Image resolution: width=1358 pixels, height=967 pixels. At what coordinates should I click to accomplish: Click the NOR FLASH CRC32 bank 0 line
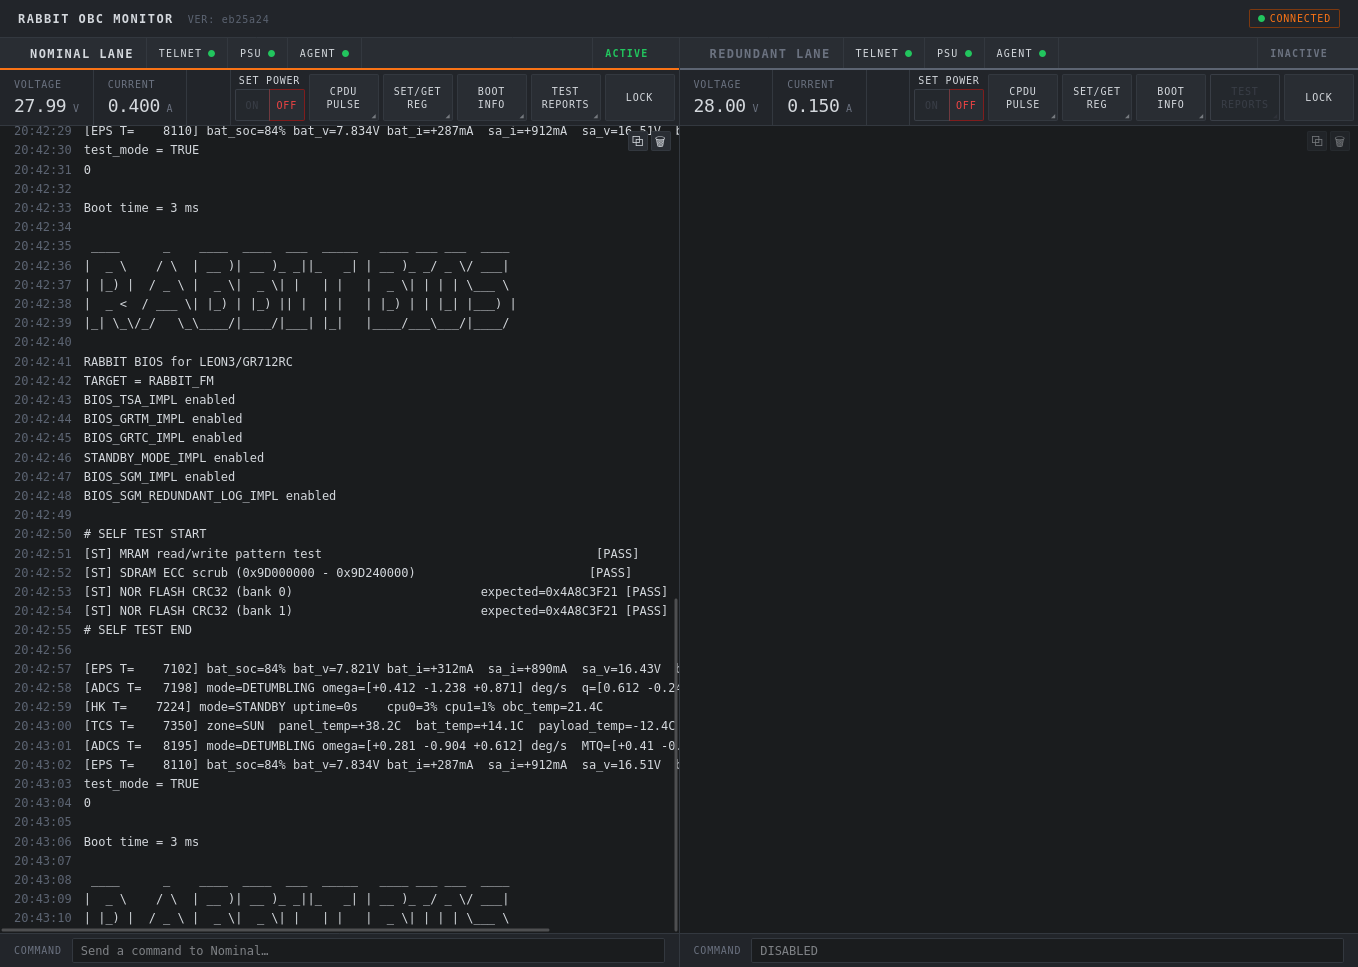point(376,592)
